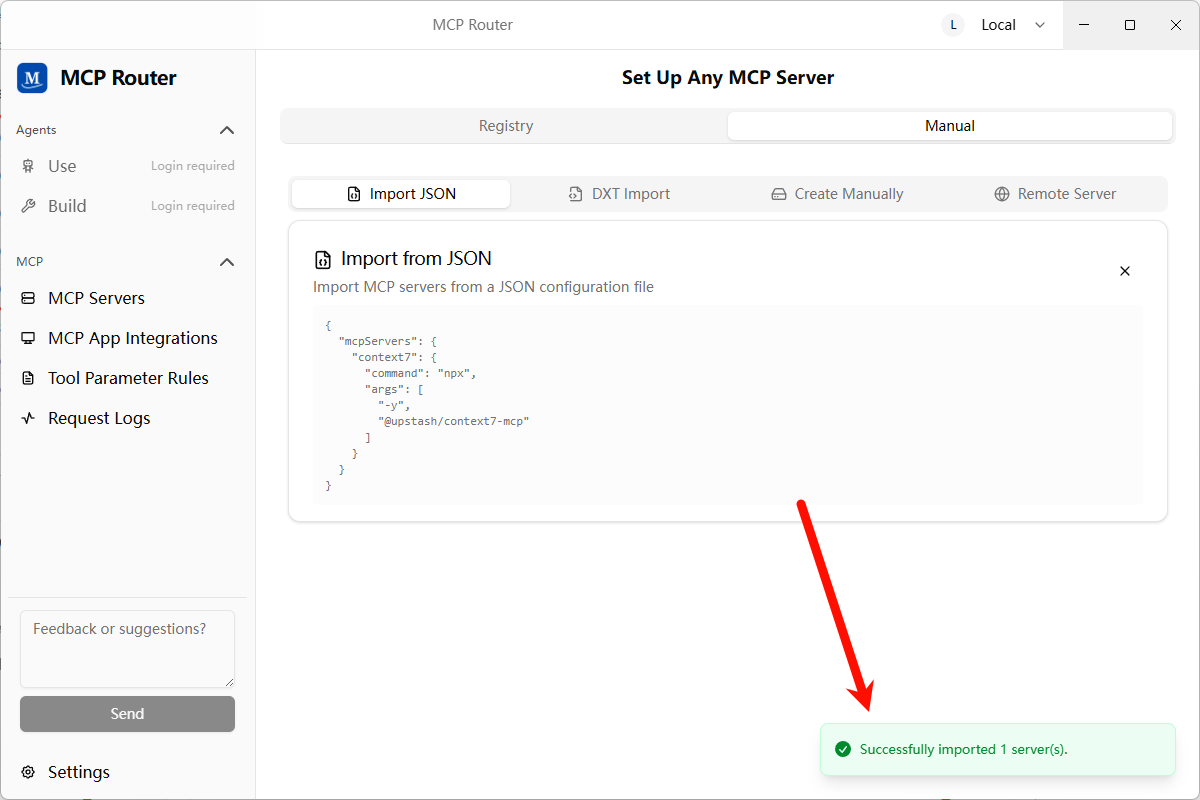Viewport: 1200px width, 800px height.
Task: Click the MCP Router logo icon
Action: (32, 78)
